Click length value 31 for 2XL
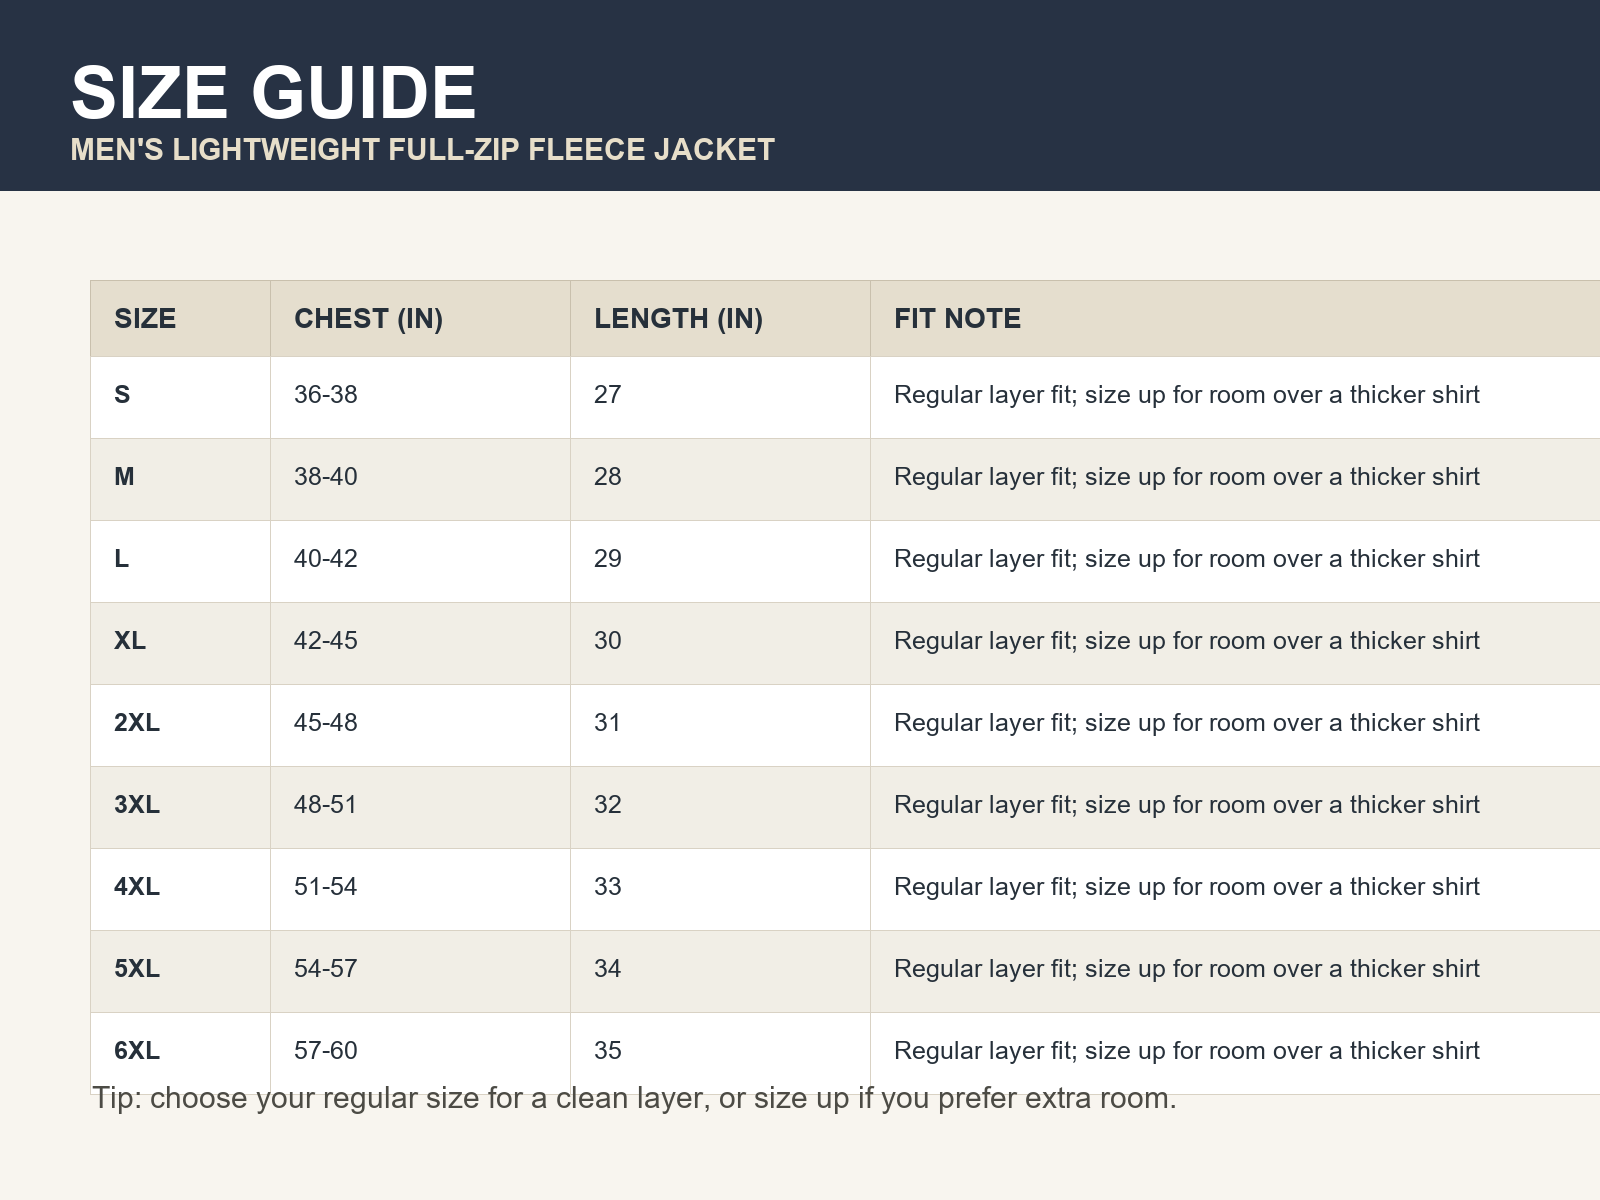Viewport: 1600px width, 1200px height. tap(608, 722)
